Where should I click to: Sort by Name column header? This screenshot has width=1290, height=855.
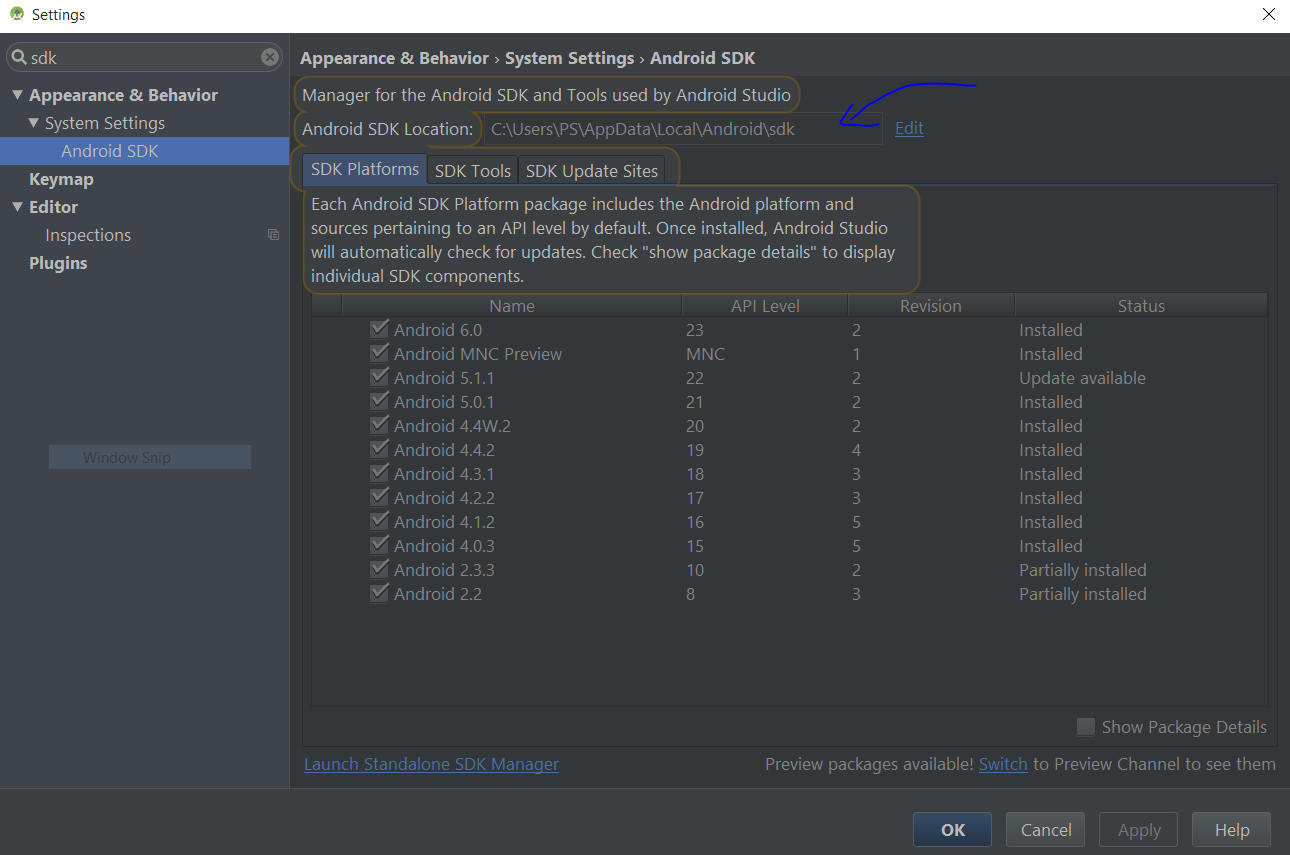(512, 306)
